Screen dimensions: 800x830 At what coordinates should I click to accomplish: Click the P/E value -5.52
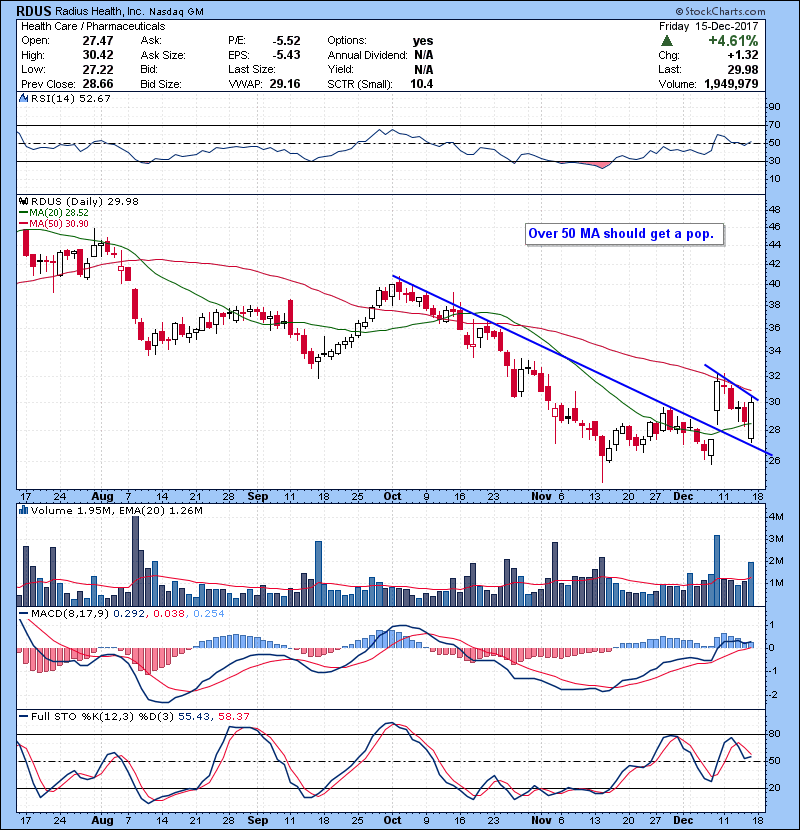tap(286, 40)
